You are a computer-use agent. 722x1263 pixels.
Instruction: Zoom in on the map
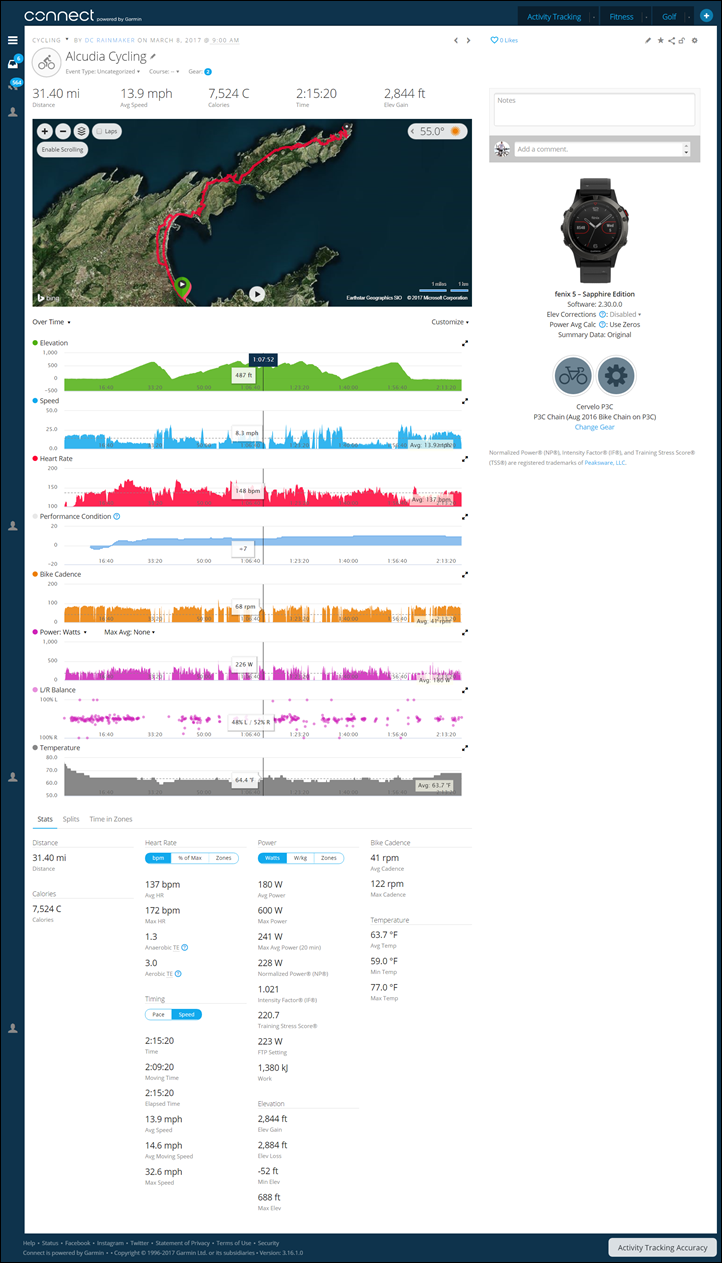(45, 131)
